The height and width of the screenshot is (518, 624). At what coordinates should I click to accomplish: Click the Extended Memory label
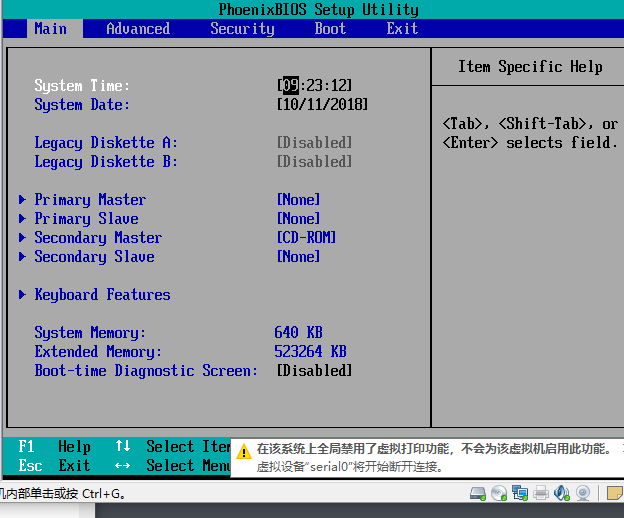[x=98, y=352]
